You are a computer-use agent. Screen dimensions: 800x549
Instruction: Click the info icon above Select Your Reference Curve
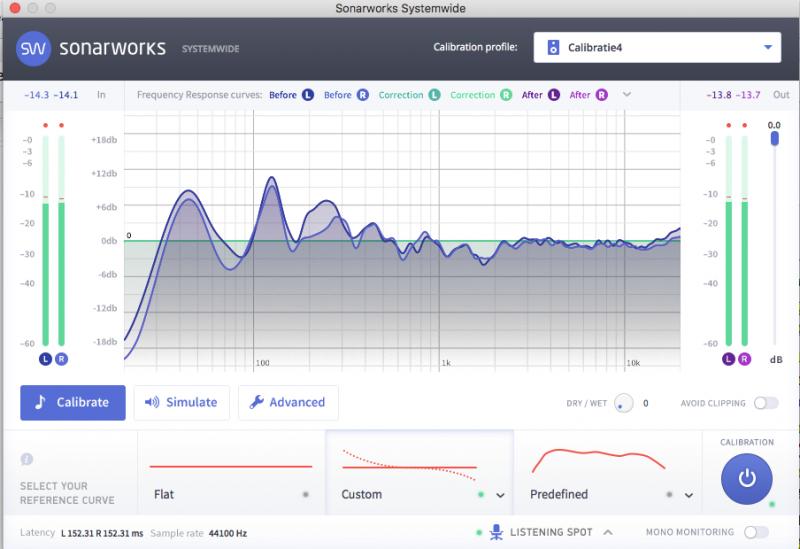tap(27, 459)
